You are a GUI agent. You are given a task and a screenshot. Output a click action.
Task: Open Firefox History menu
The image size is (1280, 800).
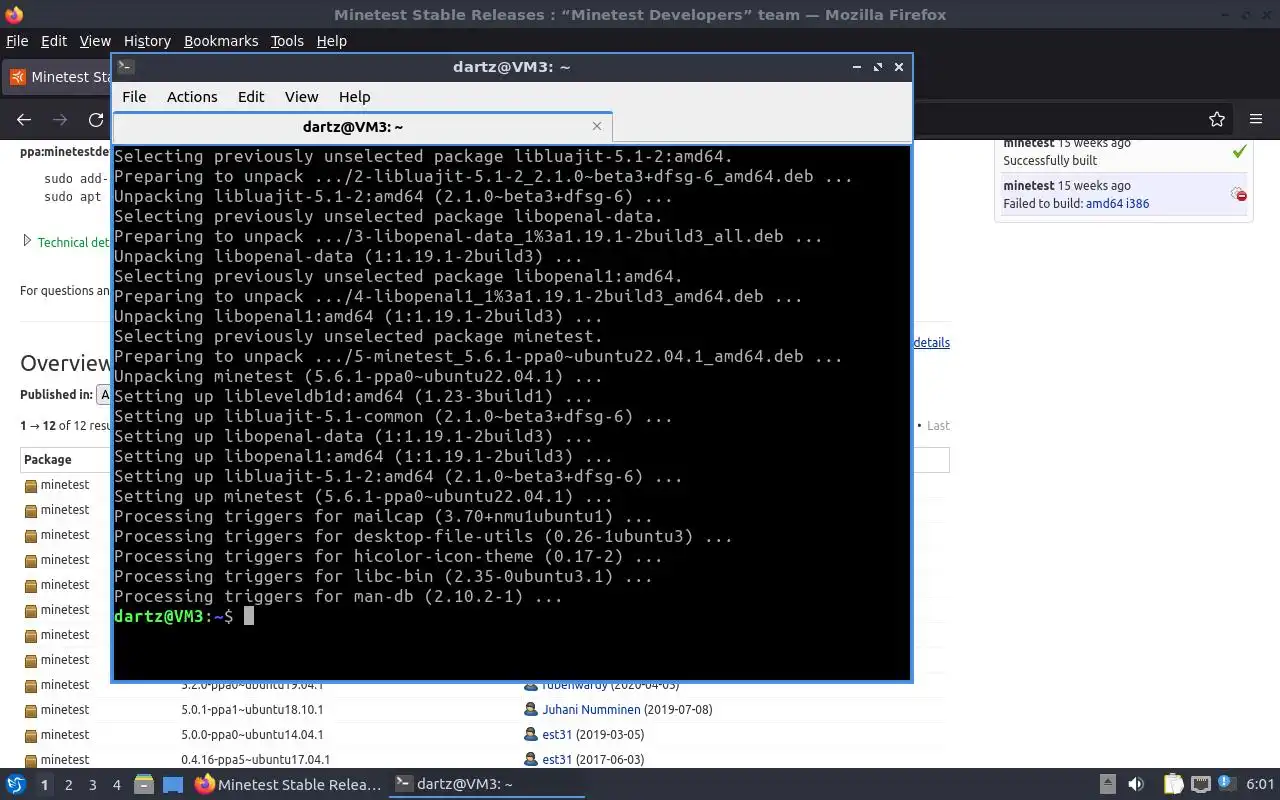[x=147, y=41]
